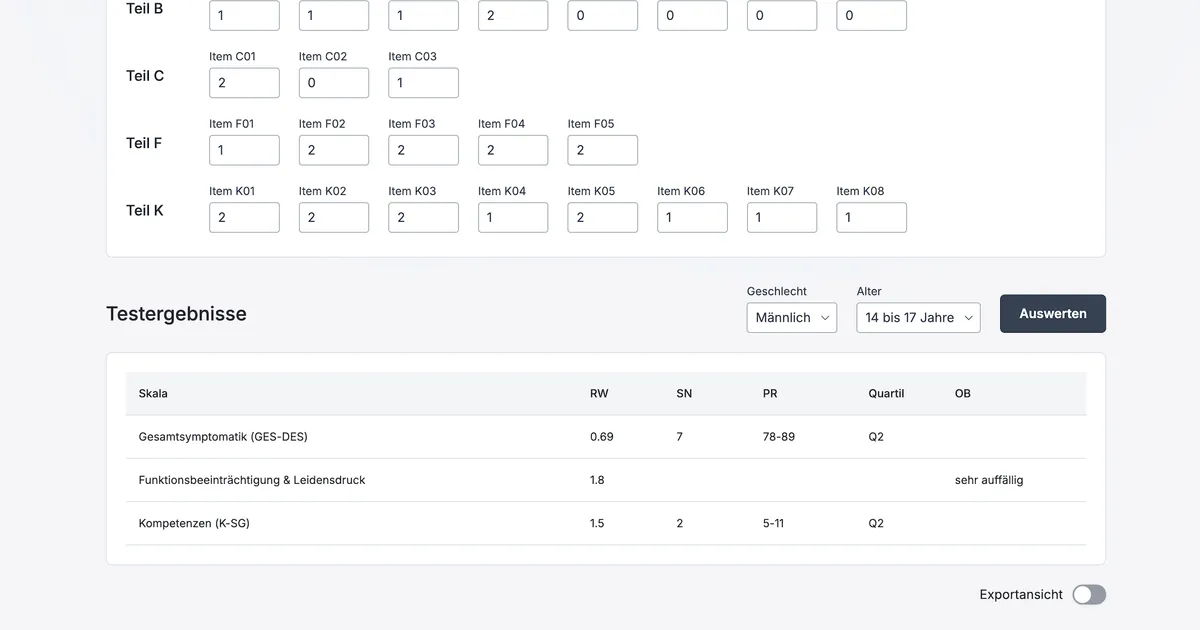Toggle the Exportansicht switch

[1088, 595]
